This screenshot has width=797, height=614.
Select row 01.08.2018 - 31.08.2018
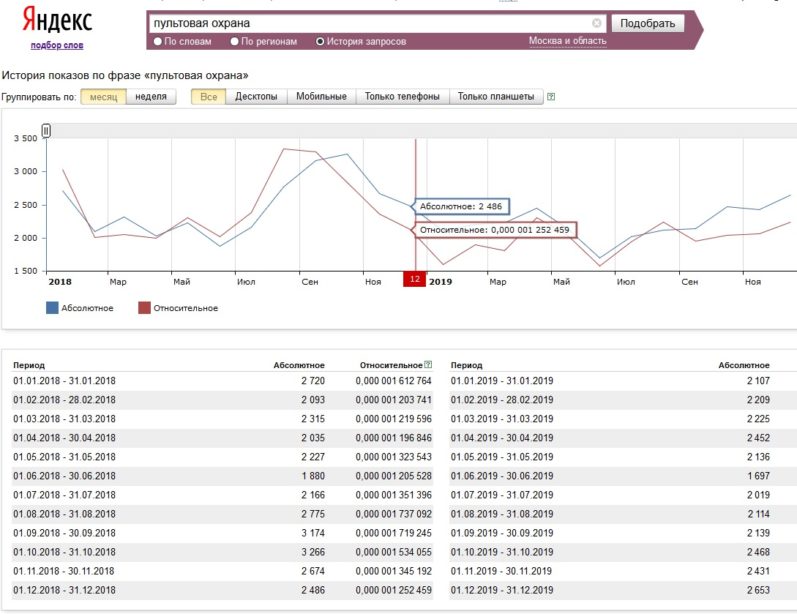[x=222, y=514]
